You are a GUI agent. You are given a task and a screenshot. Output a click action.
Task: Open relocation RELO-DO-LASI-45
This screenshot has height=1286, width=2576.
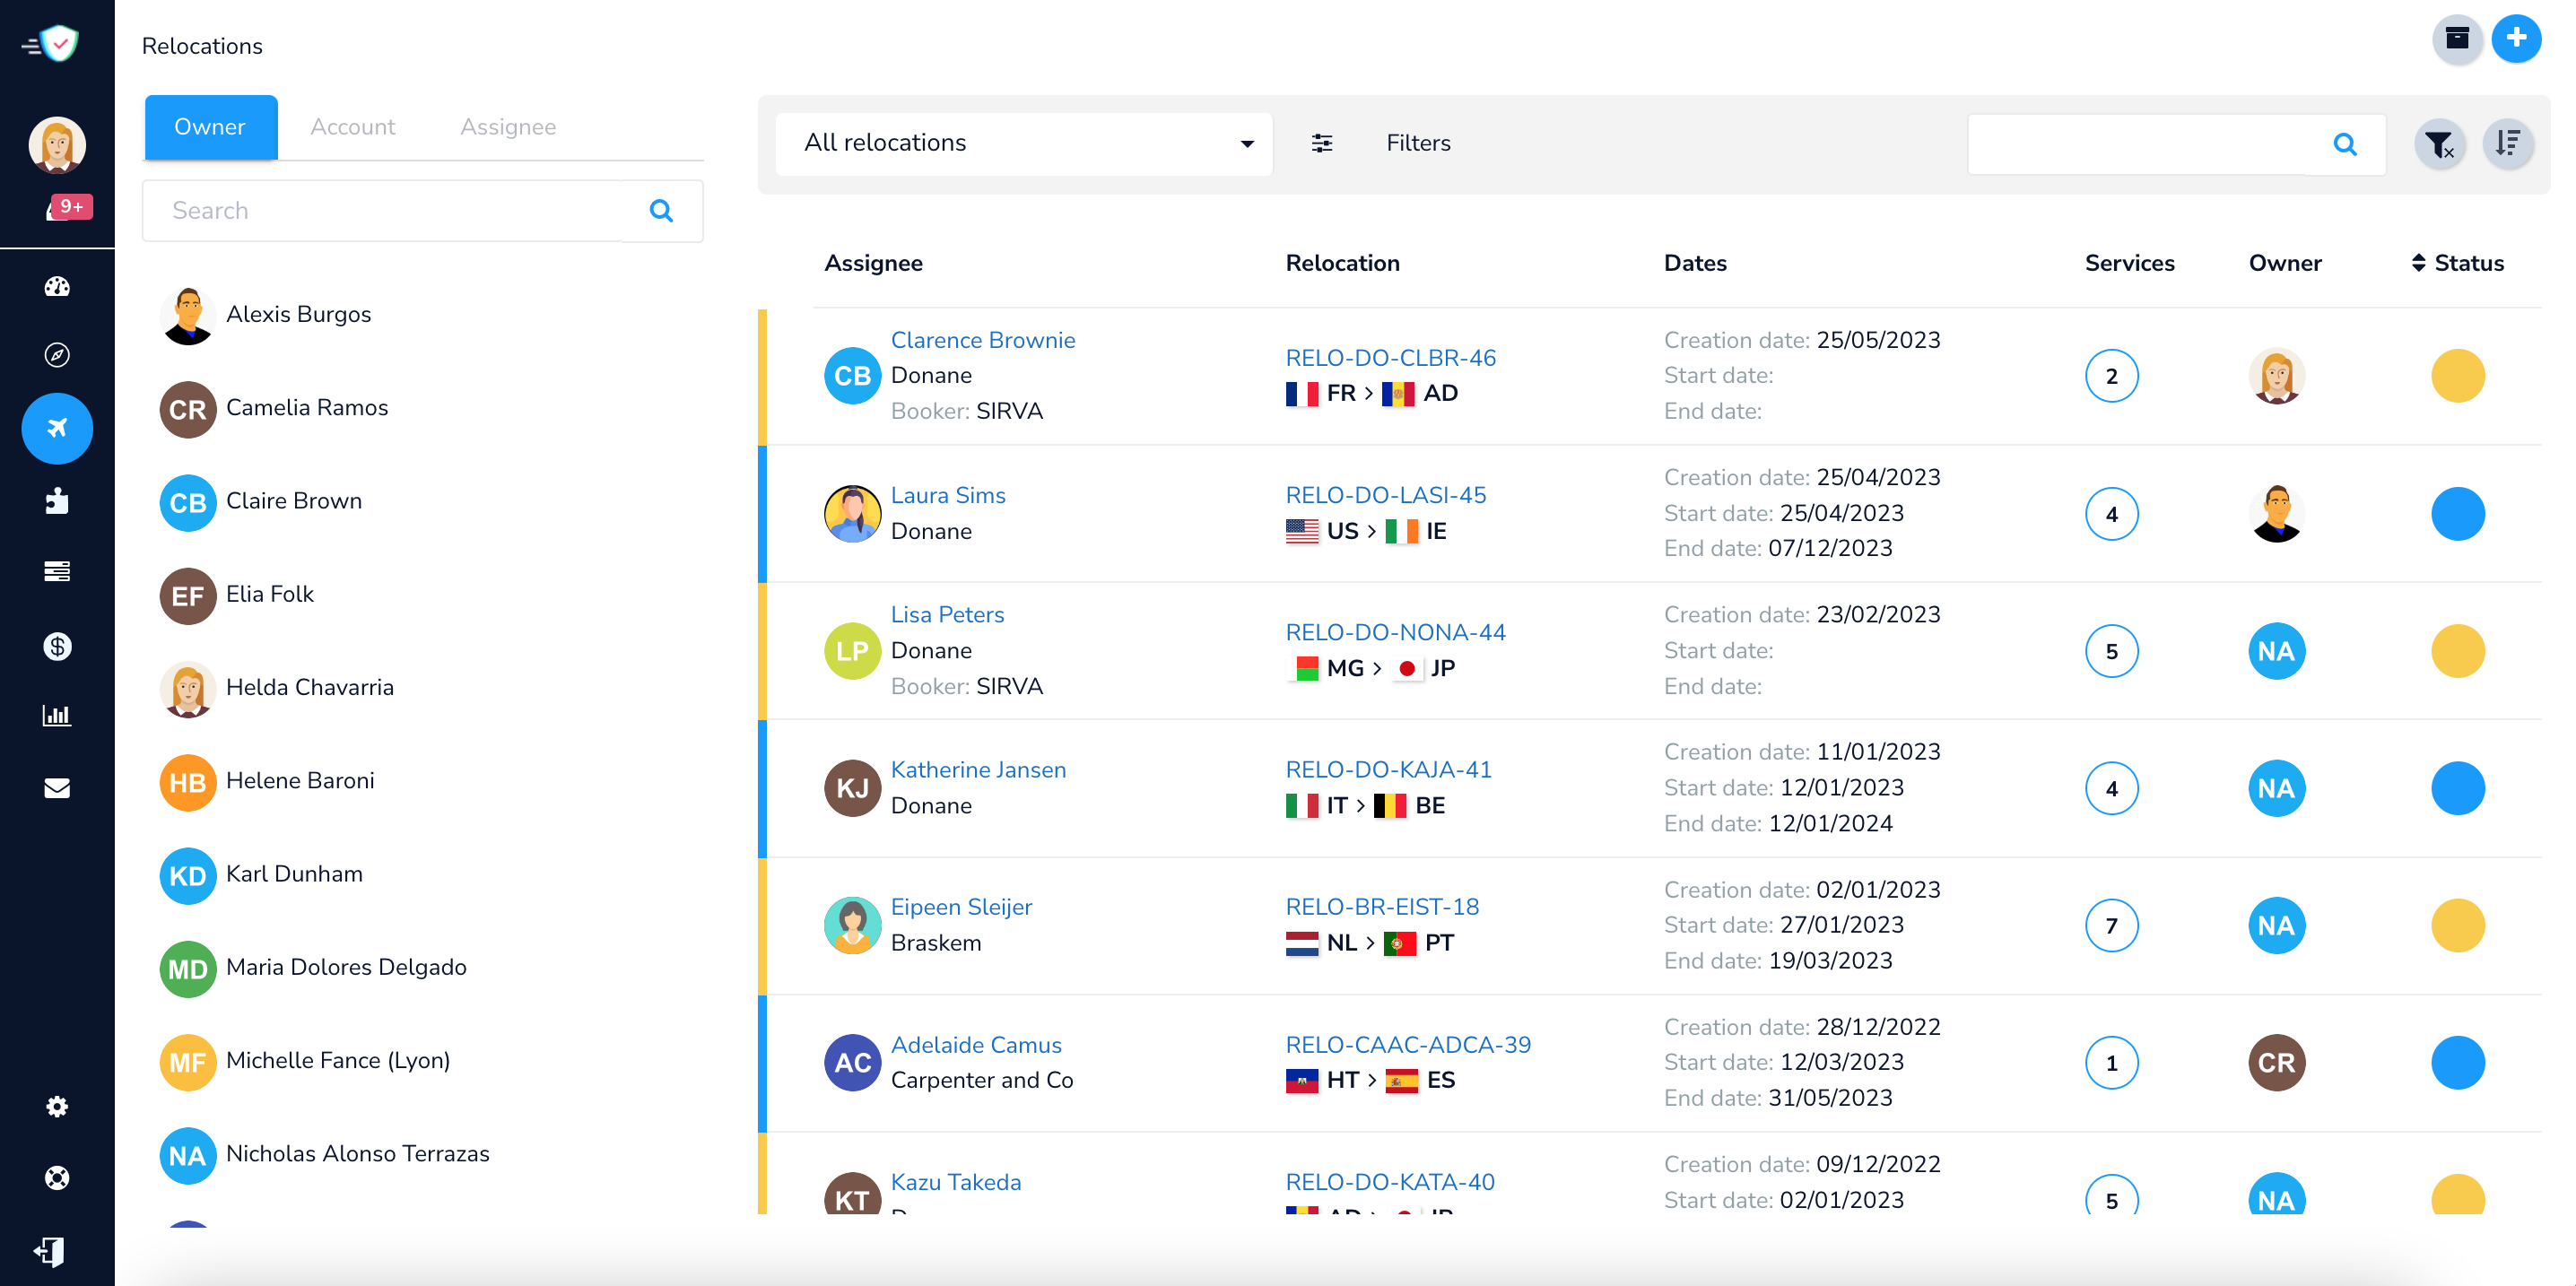click(x=1386, y=494)
